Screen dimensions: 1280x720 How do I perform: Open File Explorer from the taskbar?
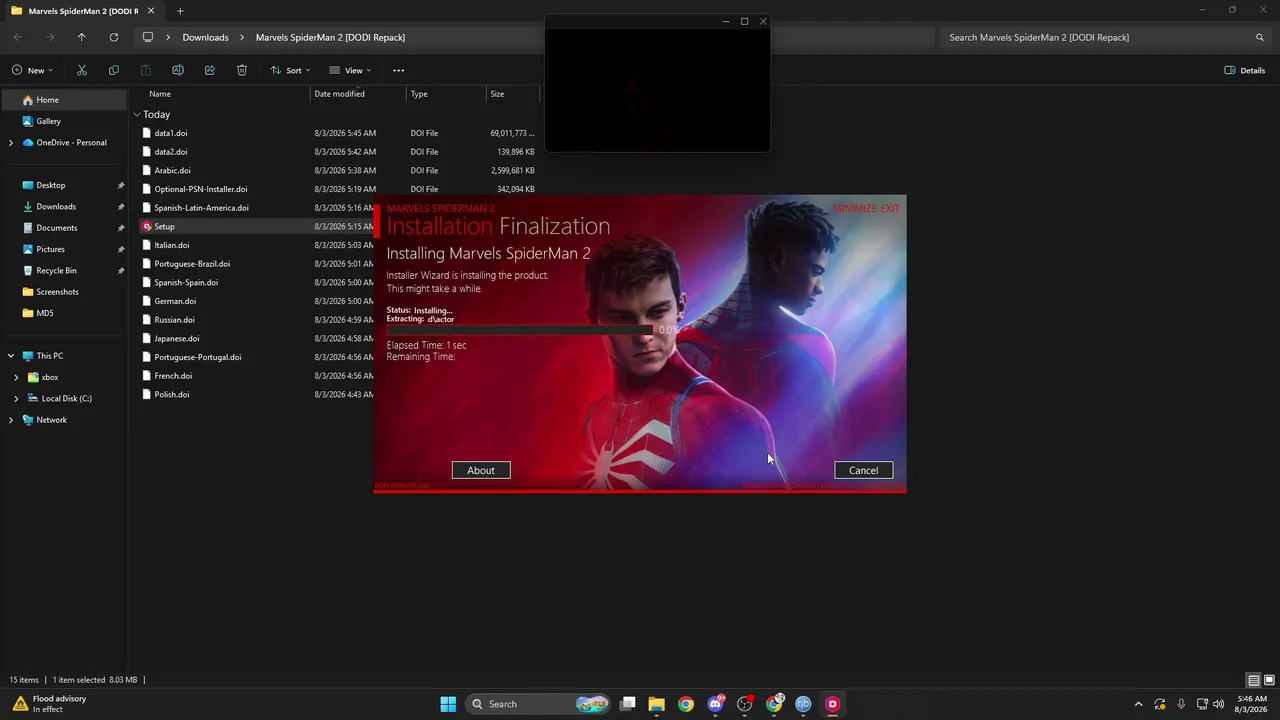point(656,704)
